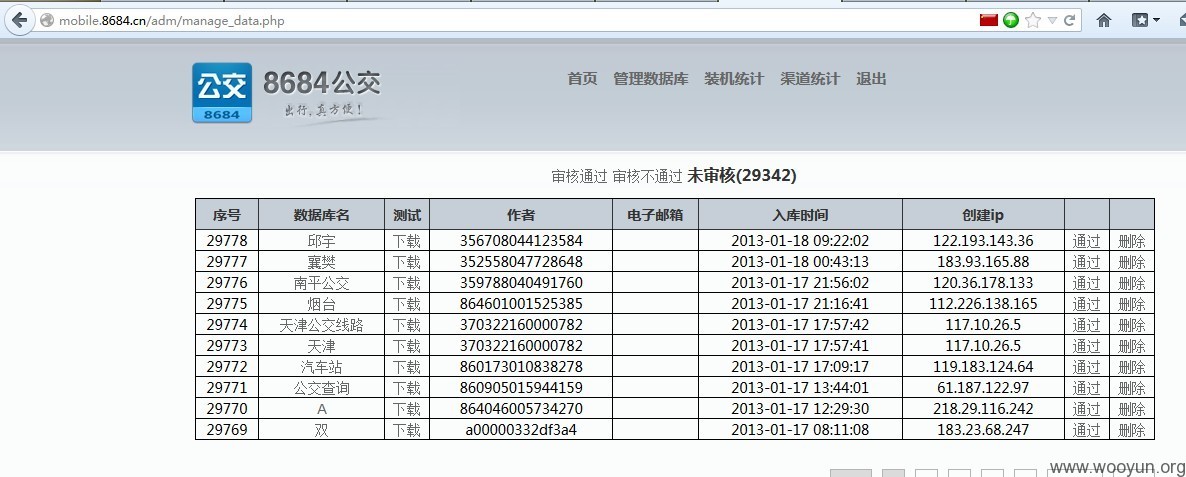Viewport: 1186px width, 477px height.
Task: Download the 邱宇 database
Action: tap(406, 241)
